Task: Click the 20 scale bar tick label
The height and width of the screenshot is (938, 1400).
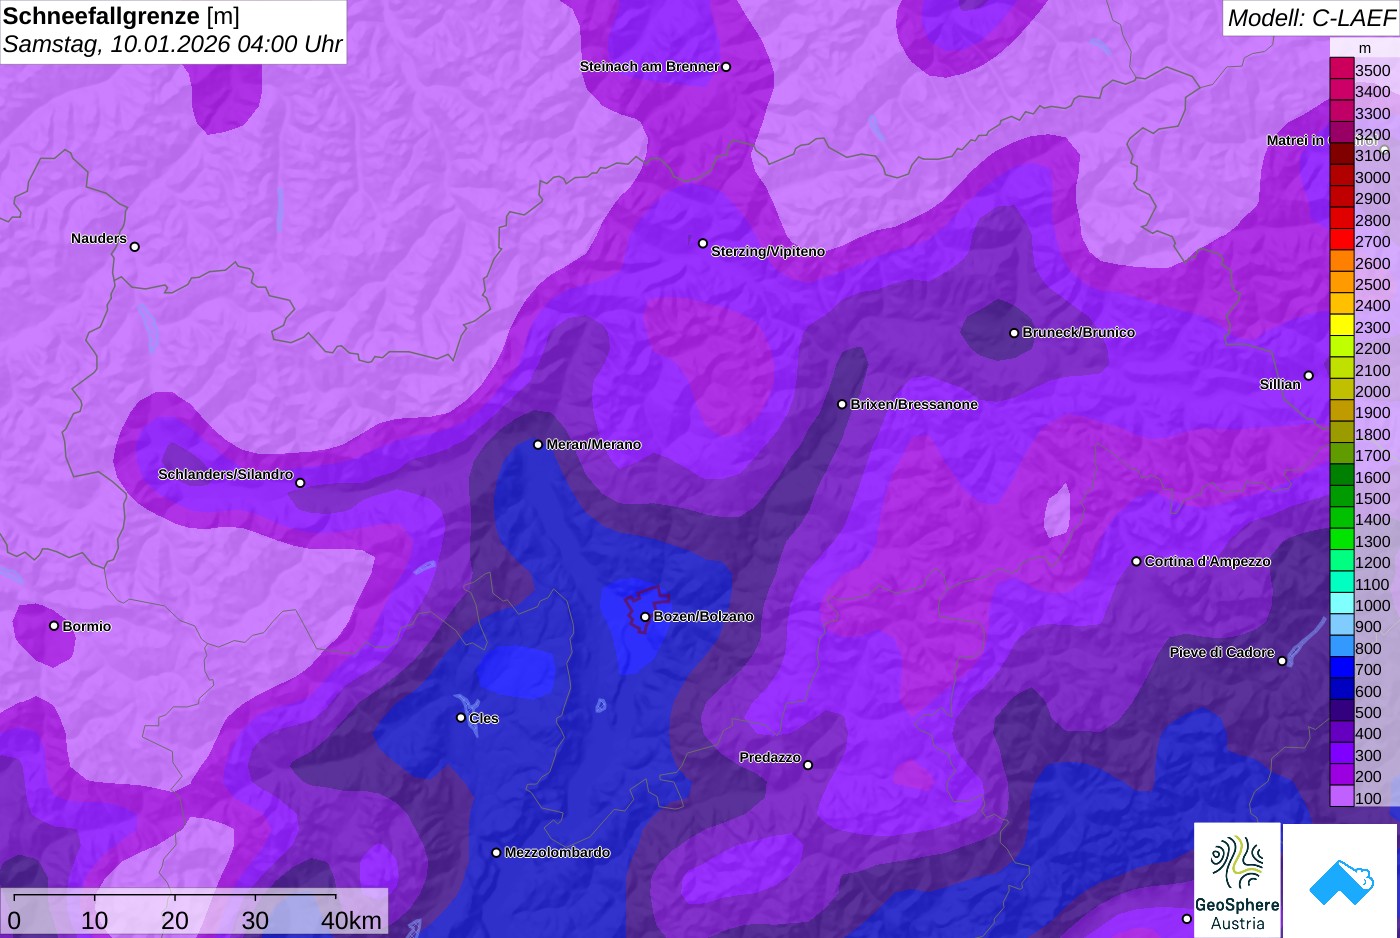Action: tap(175, 920)
